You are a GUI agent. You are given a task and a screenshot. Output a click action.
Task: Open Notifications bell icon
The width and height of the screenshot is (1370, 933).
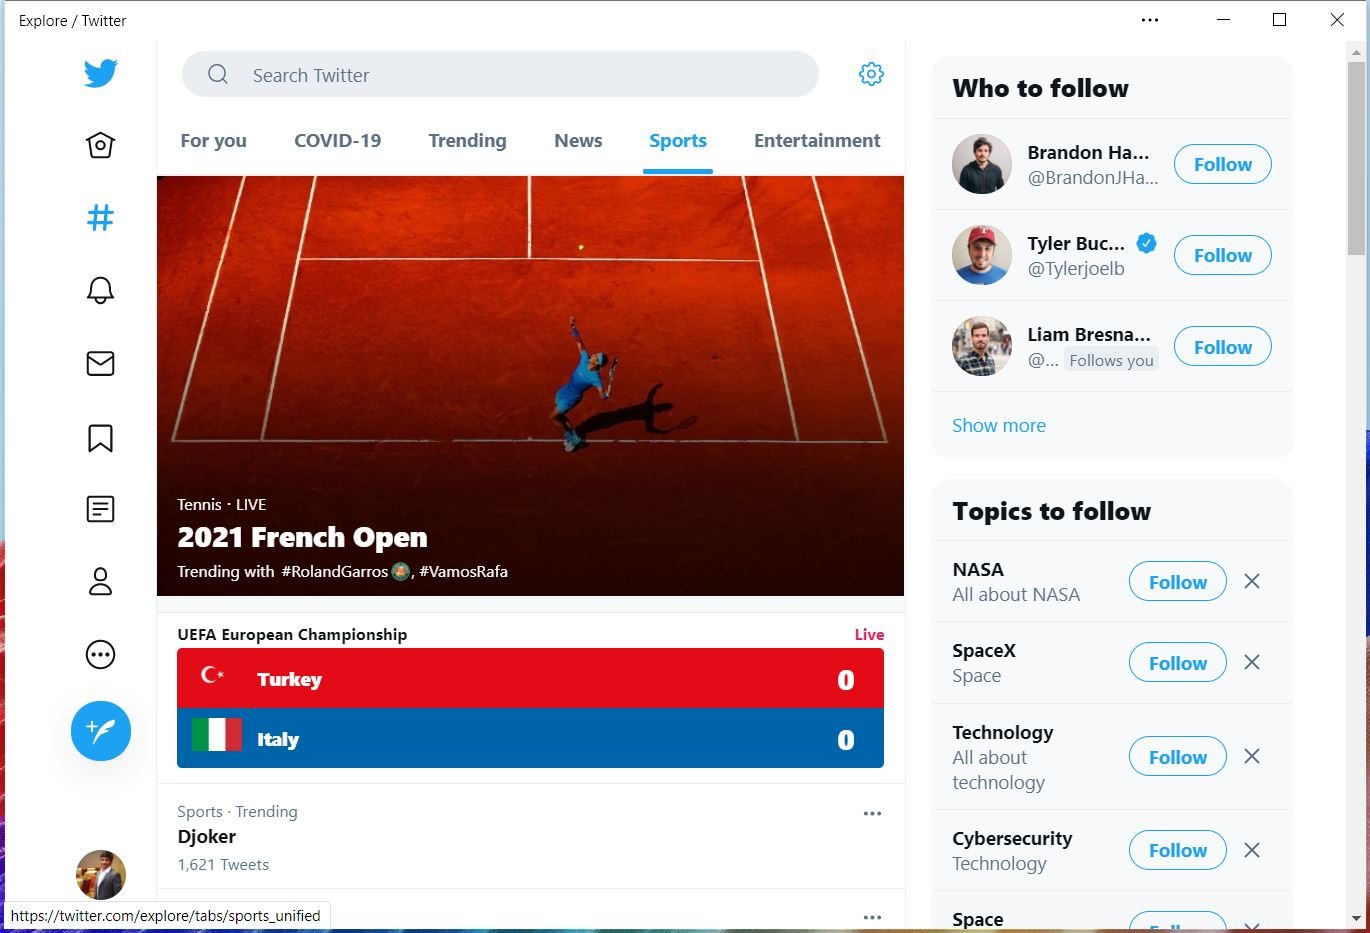[100, 290]
